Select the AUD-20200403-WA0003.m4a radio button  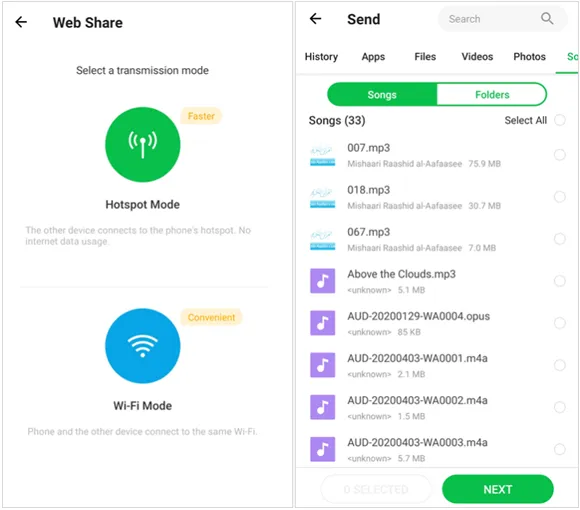(560, 450)
